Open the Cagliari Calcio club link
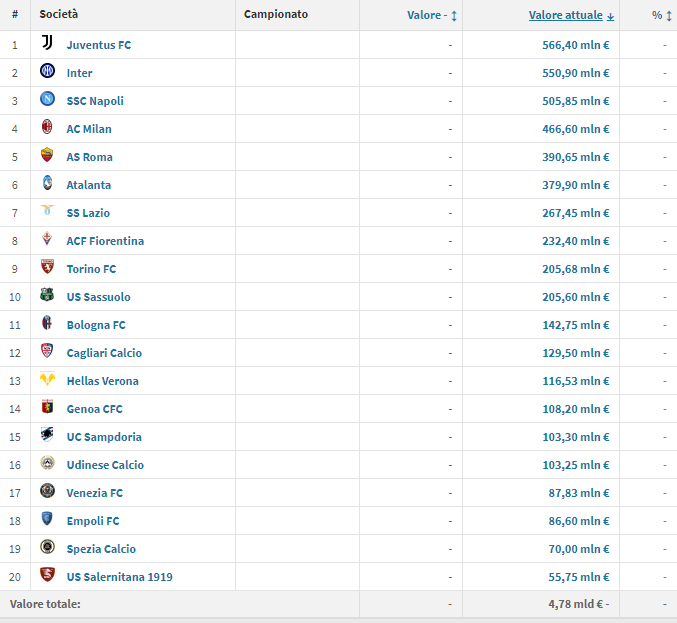This screenshot has height=623, width=677. coord(104,353)
